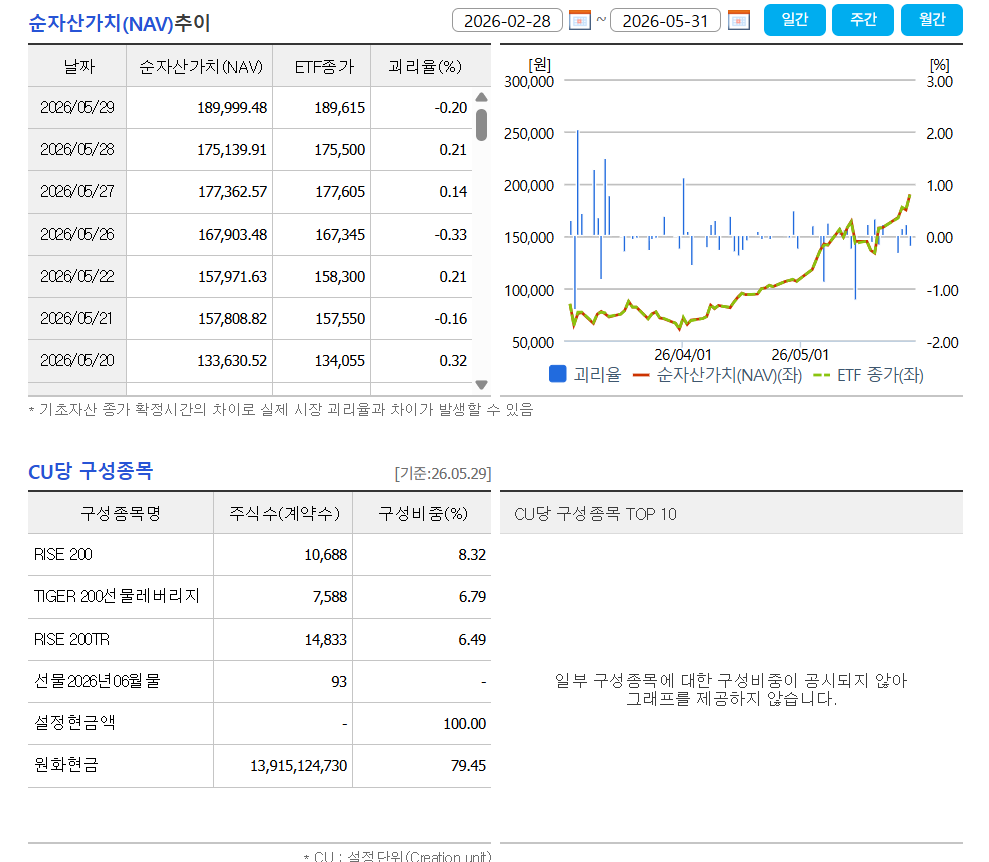Click share count 10,688
Screen dimensions: 989x862
pyautogui.click(x=325, y=555)
